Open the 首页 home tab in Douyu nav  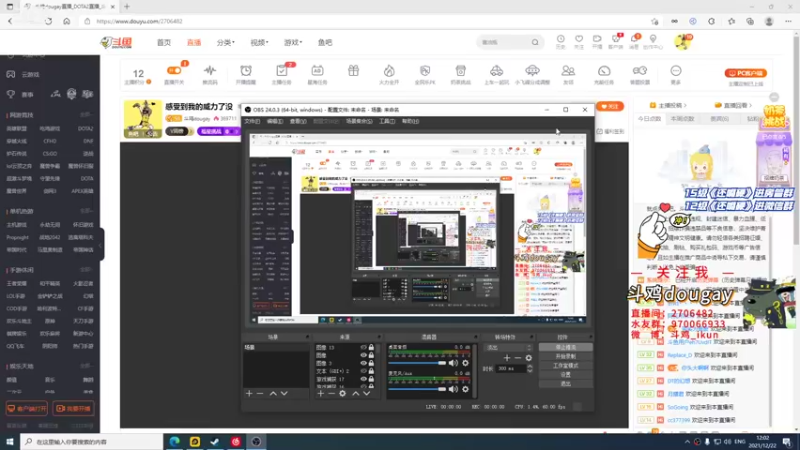(x=164, y=42)
